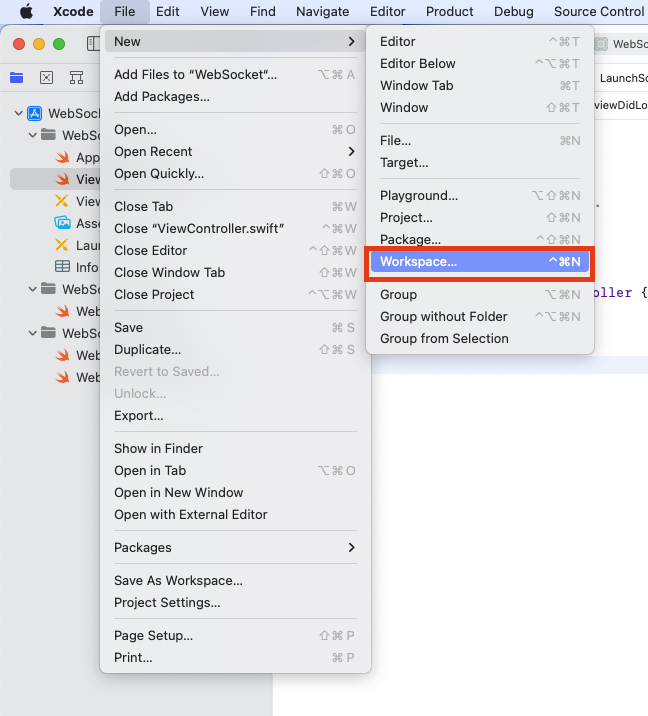Choose Print… menu item
Viewport: 648px width, 716px height.
[x=234, y=658]
